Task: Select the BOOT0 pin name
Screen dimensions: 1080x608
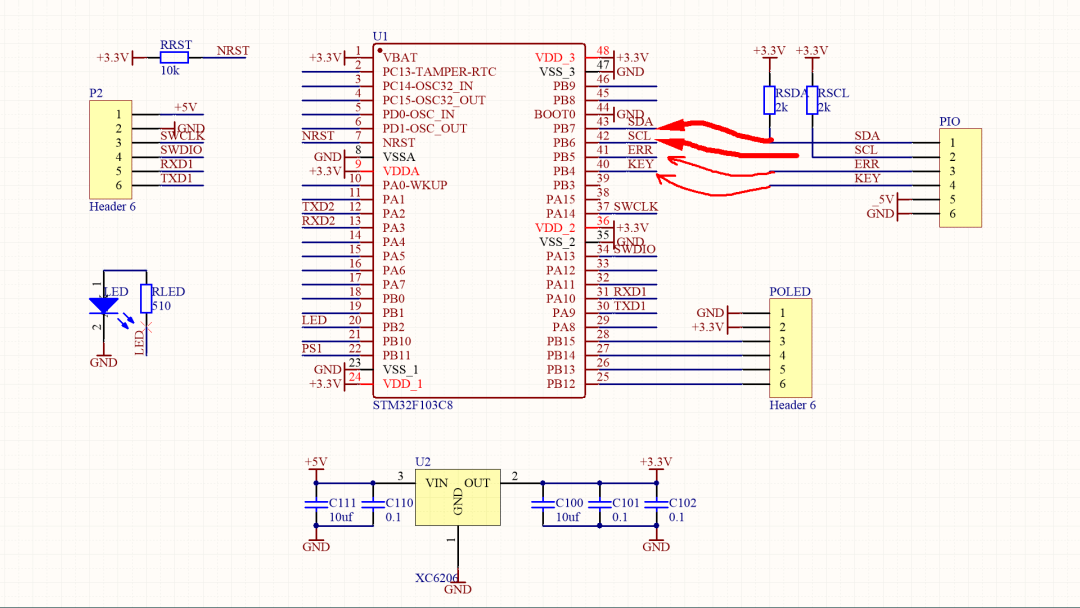Action: point(554,114)
